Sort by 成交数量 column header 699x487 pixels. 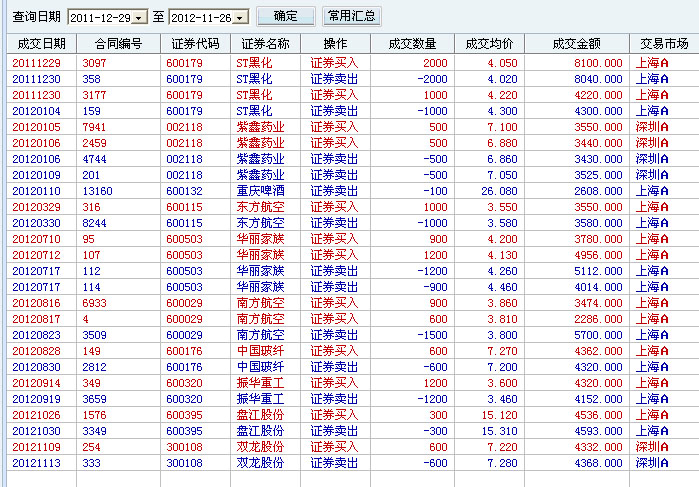pyautogui.click(x=412, y=44)
